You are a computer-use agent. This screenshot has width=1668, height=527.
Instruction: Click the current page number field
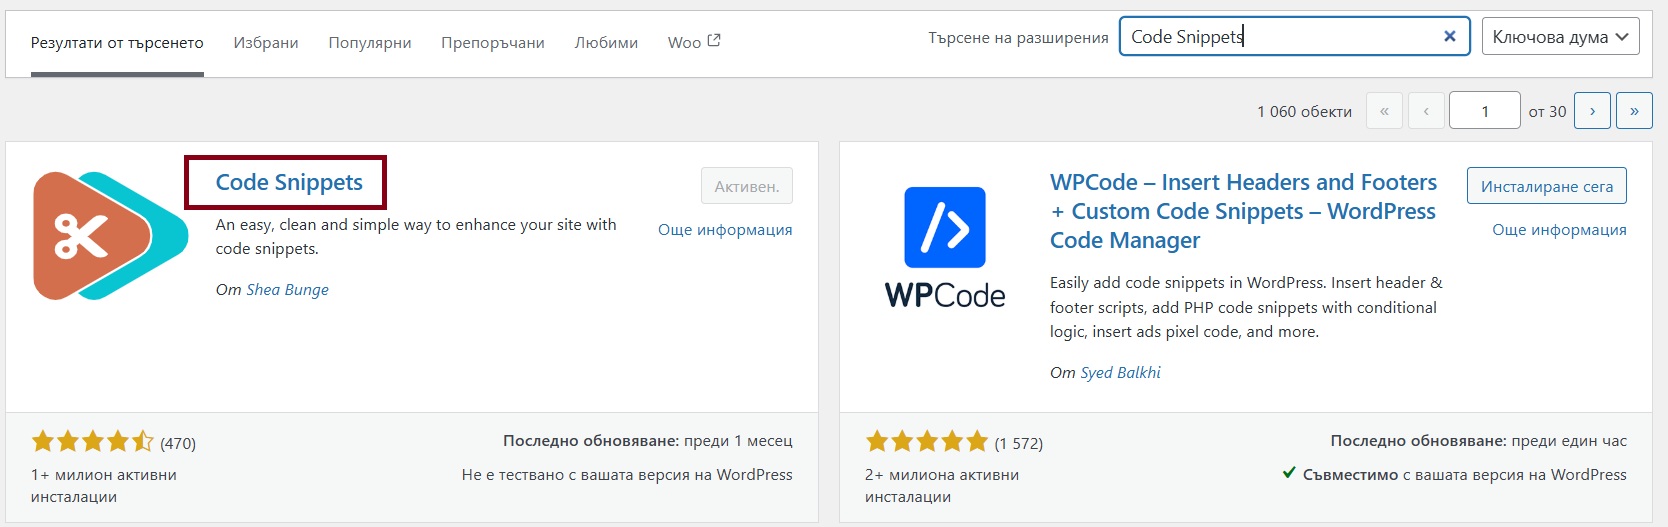click(1485, 111)
